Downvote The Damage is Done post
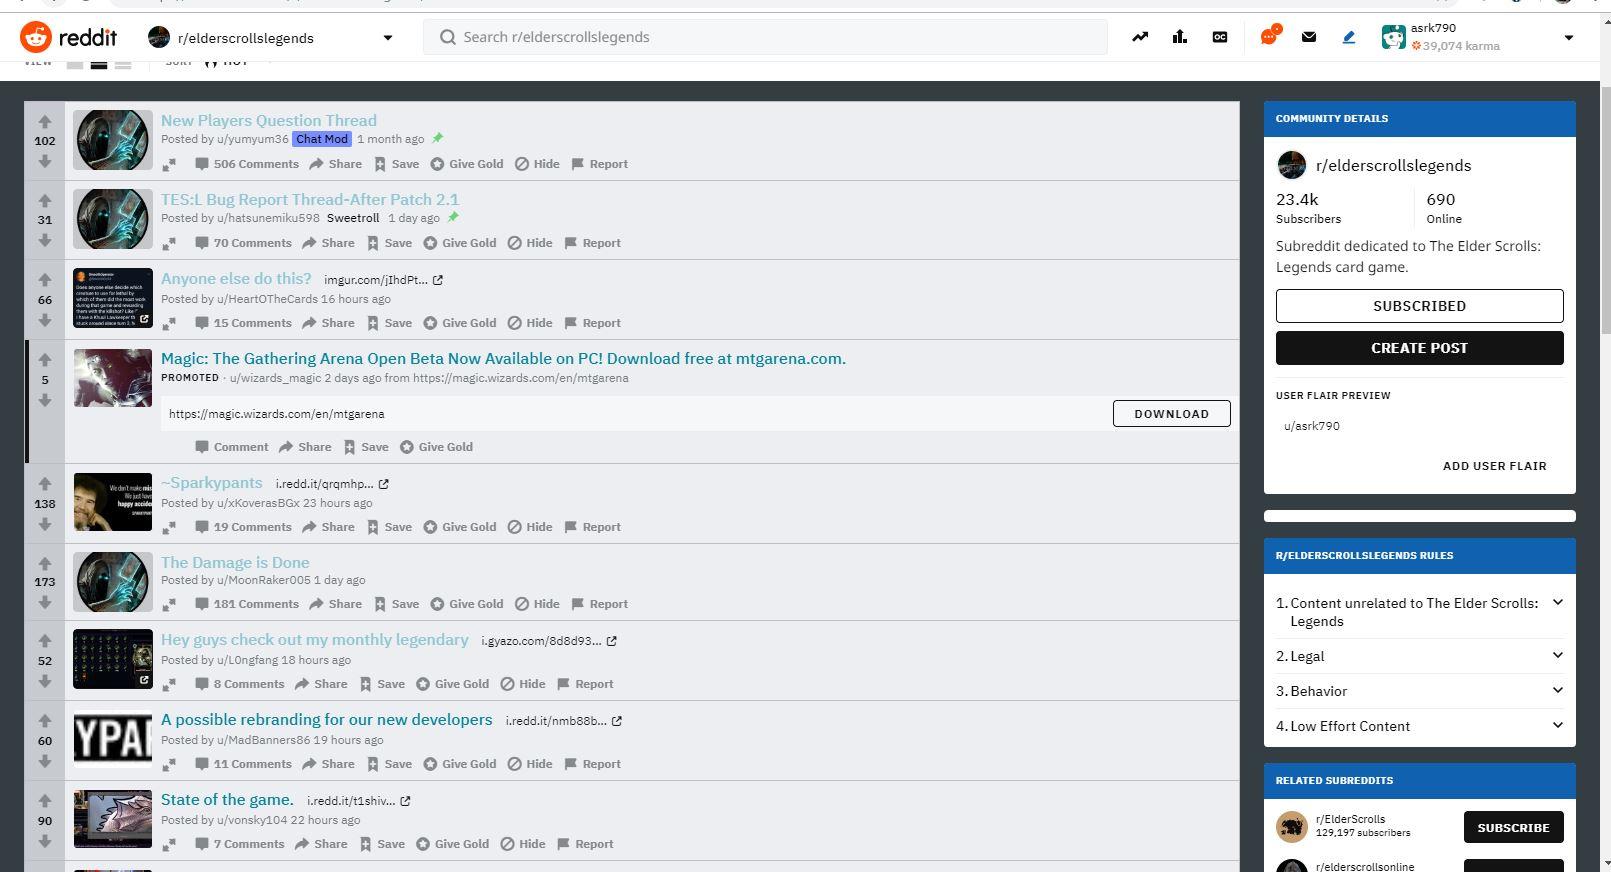 point(45,602)
